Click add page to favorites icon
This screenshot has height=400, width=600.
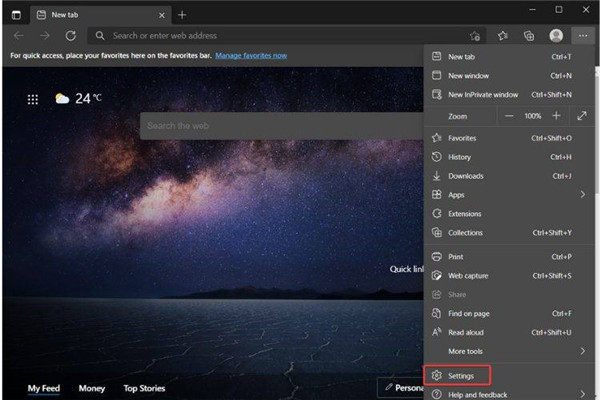click(x=475, y=35)
